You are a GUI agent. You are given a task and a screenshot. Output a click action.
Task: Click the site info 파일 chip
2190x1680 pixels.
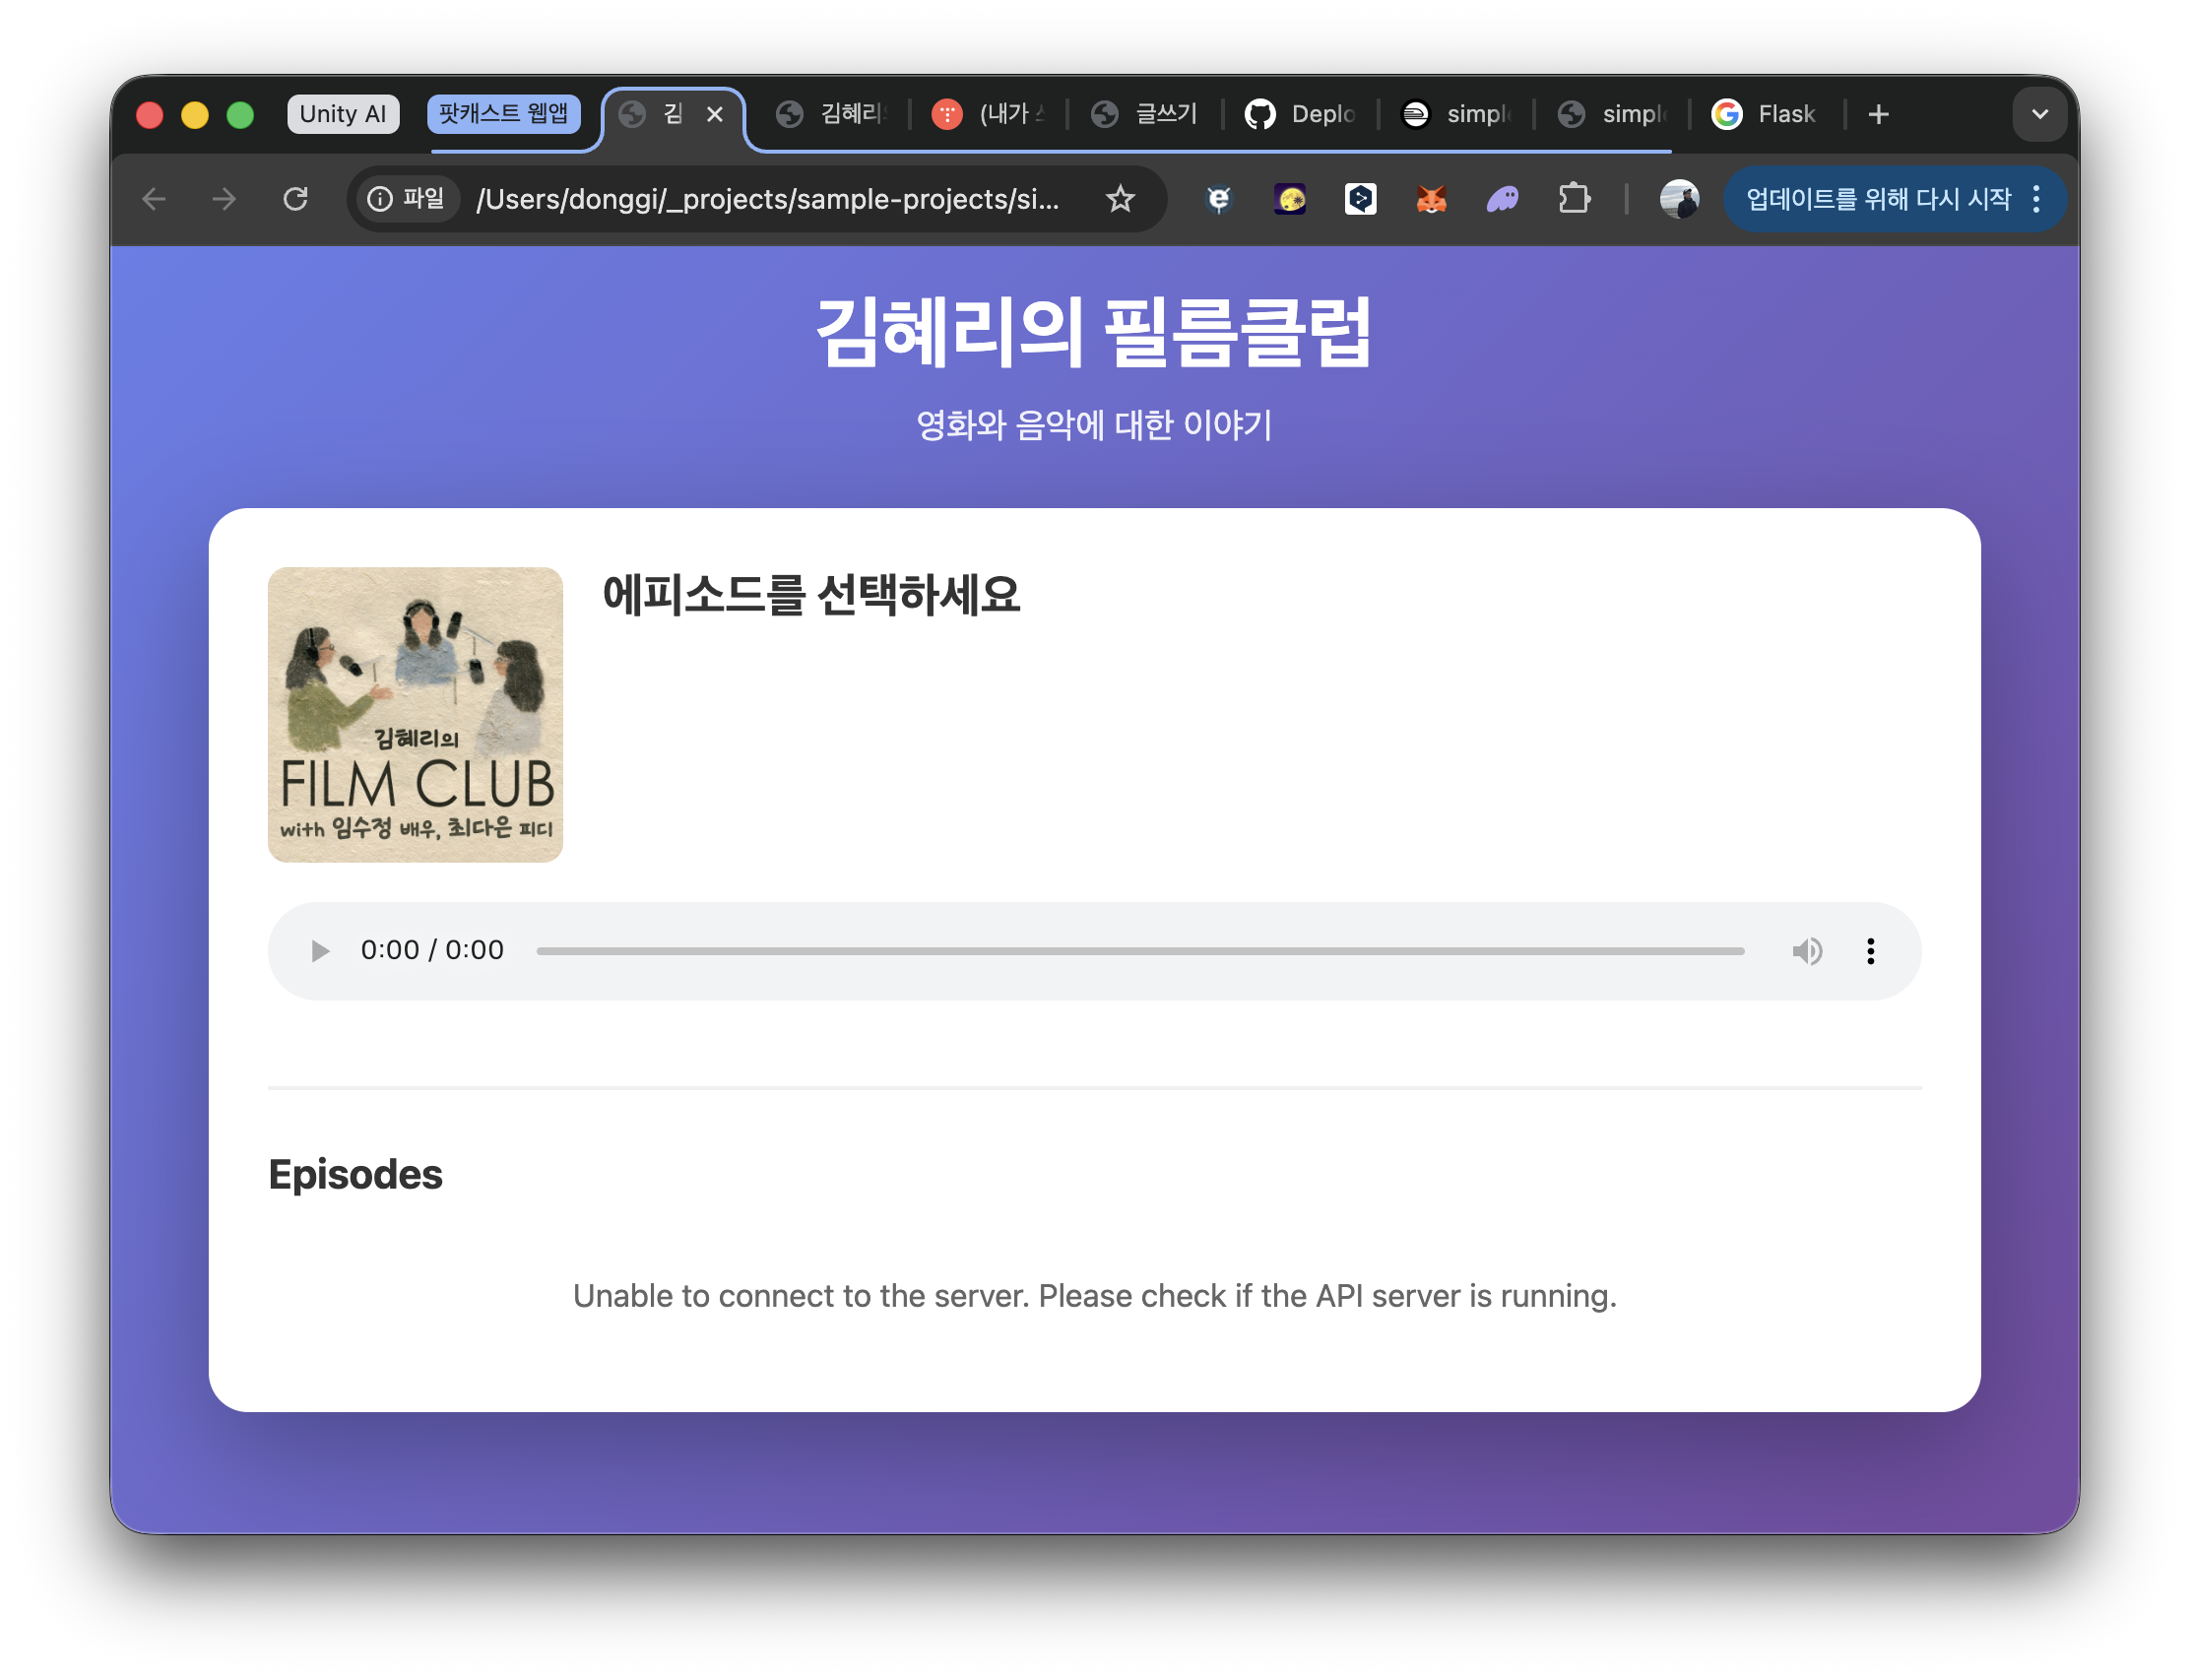click(x=407, y=199)
